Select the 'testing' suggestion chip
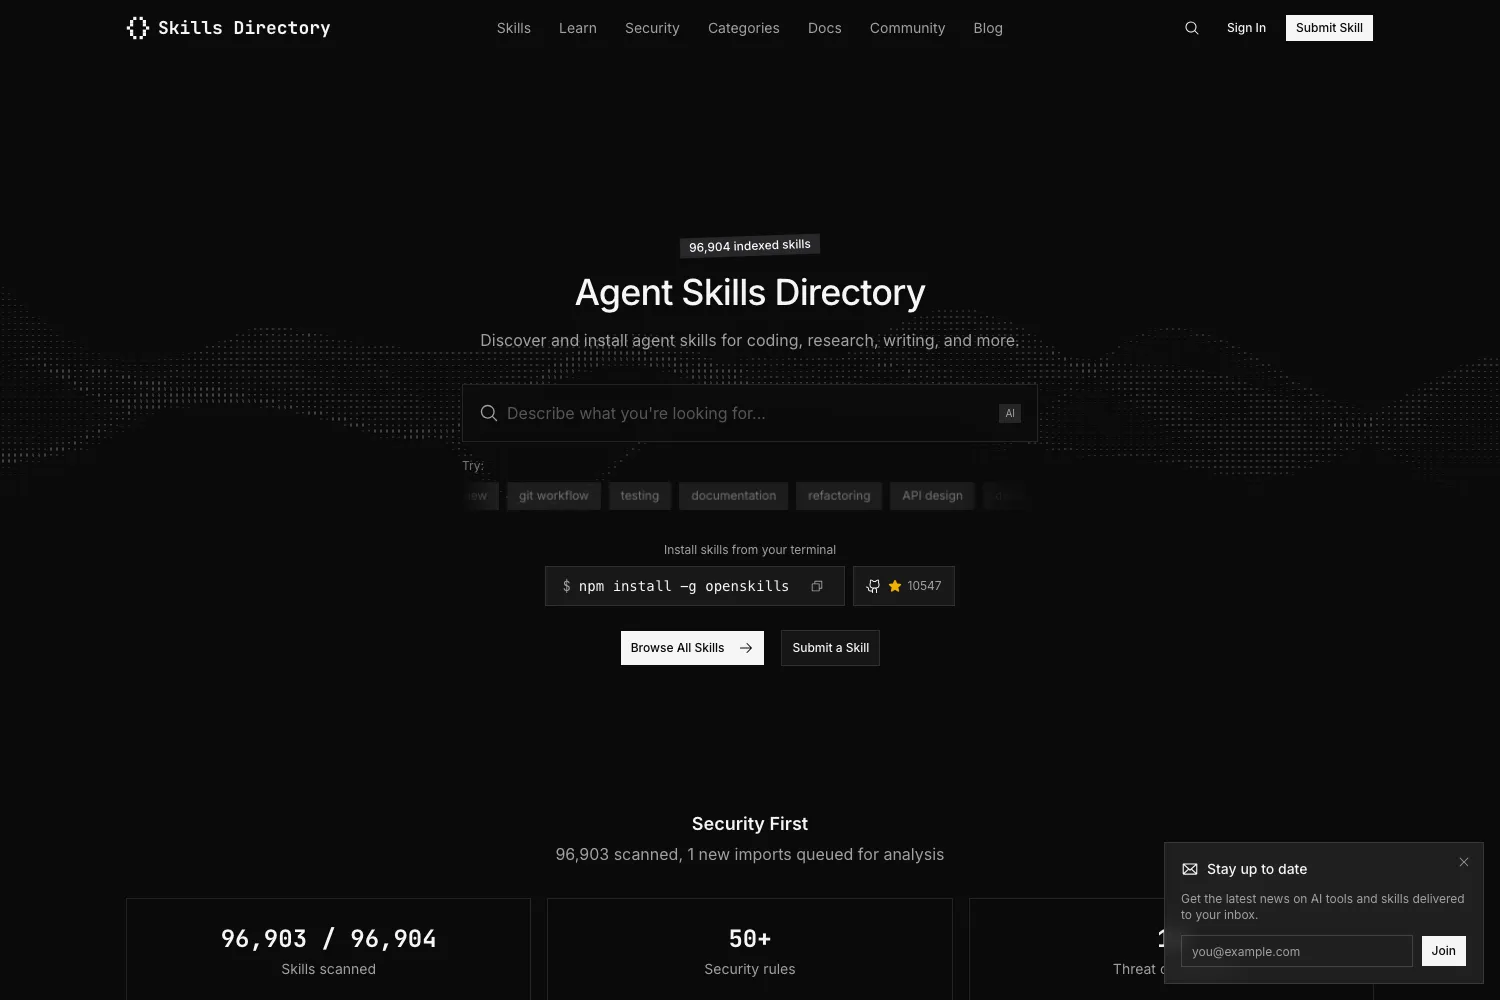Image resolution: width=1500 pixels, height=1000 pixels. point(640,496)
